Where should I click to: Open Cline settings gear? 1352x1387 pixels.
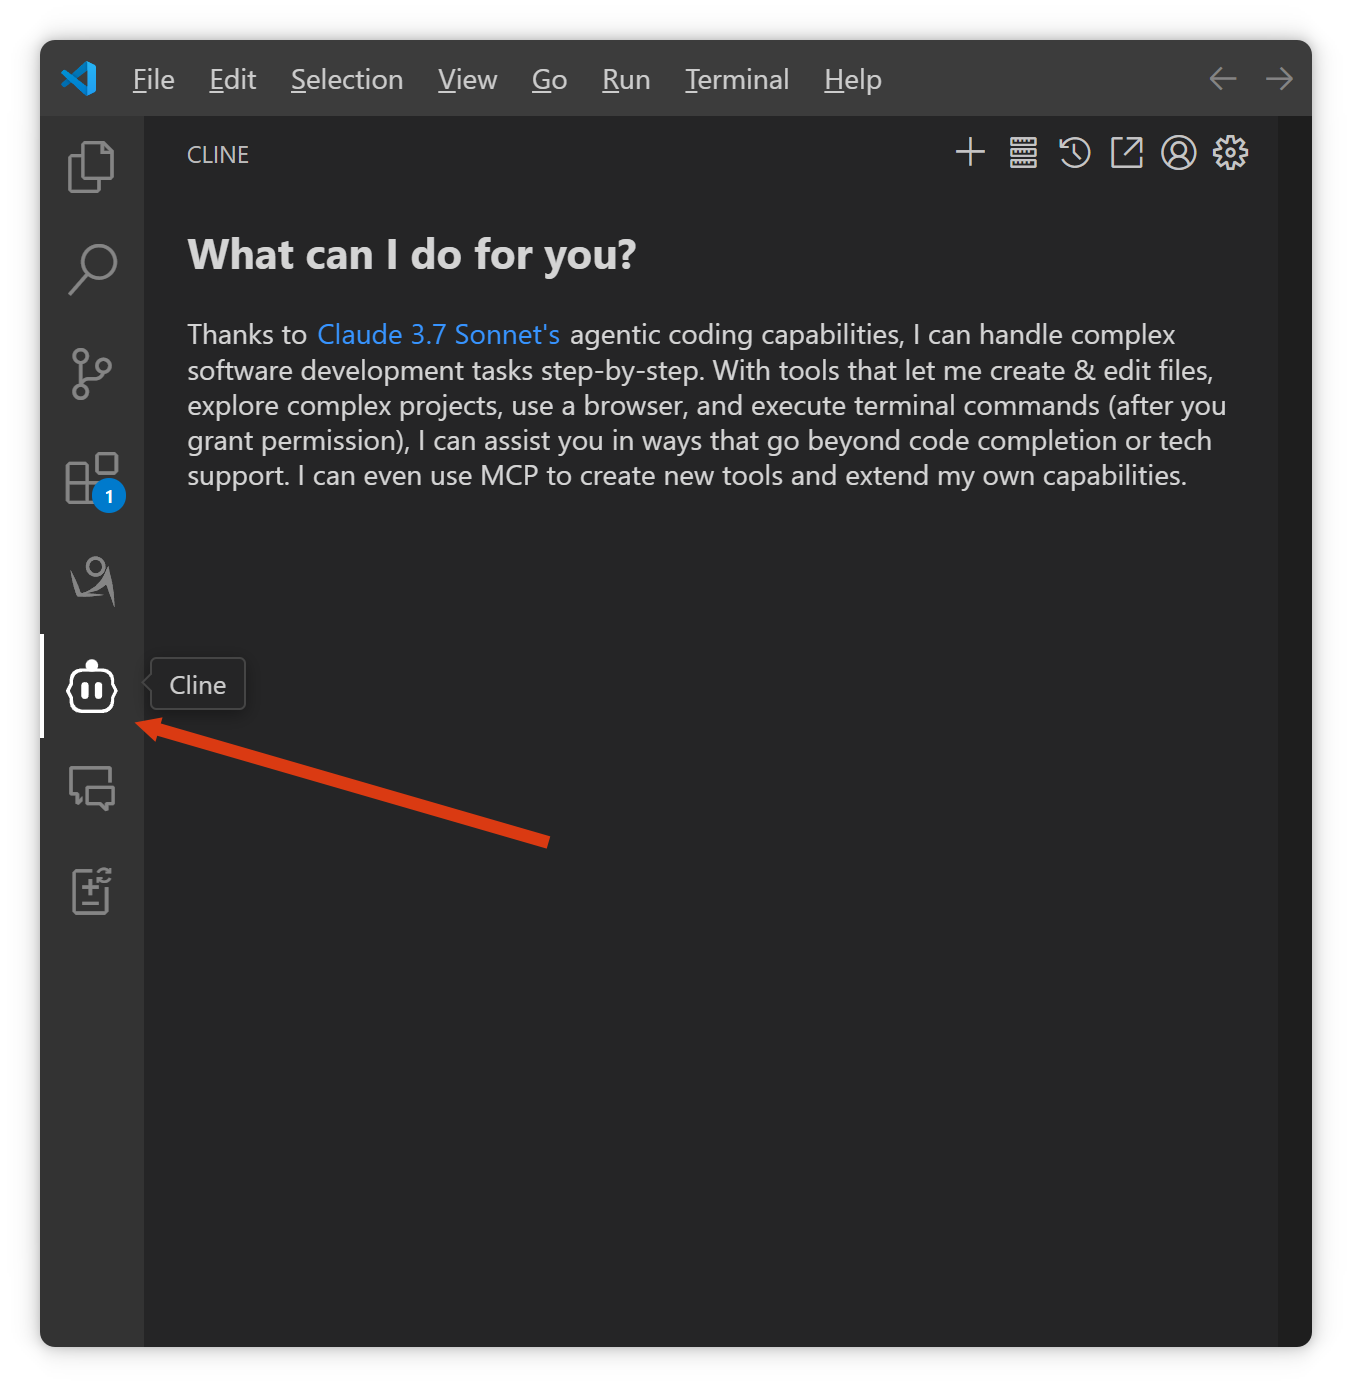click(1231, 153)
